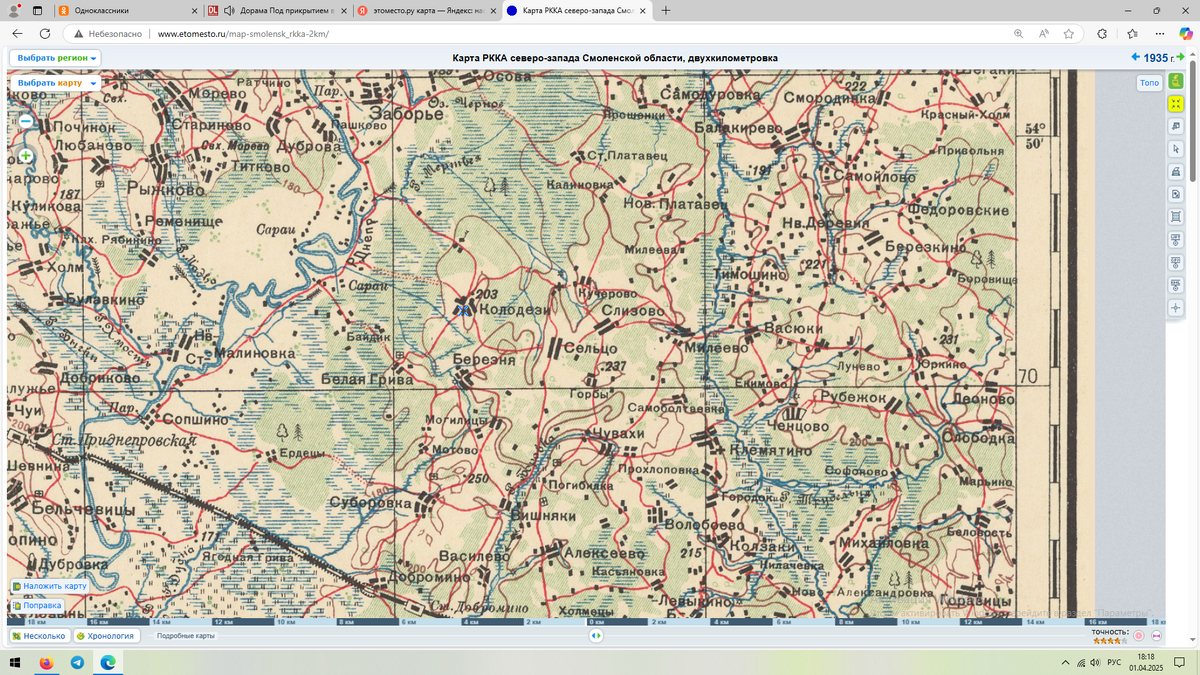The image size is (1200, 675).
Task: Click the print map icon
Action: (1176, 171)
